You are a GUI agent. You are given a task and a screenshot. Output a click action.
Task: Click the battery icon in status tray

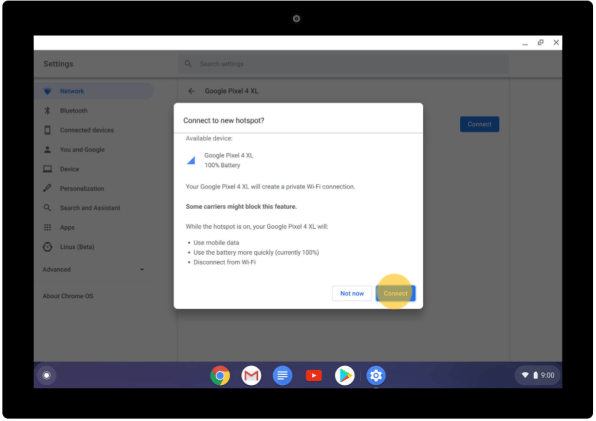536,375
